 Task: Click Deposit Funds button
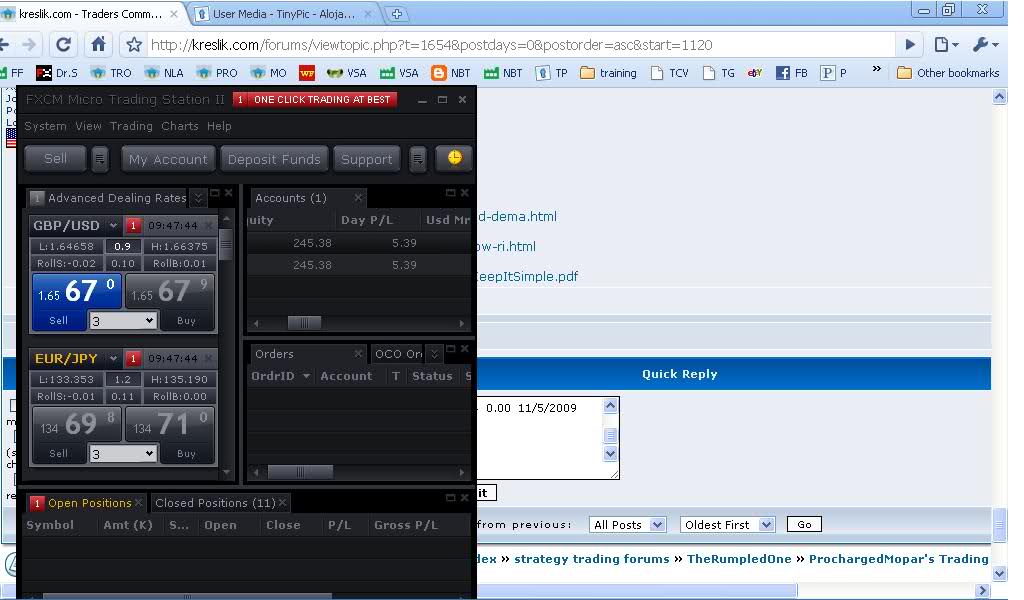coord(274,159)
